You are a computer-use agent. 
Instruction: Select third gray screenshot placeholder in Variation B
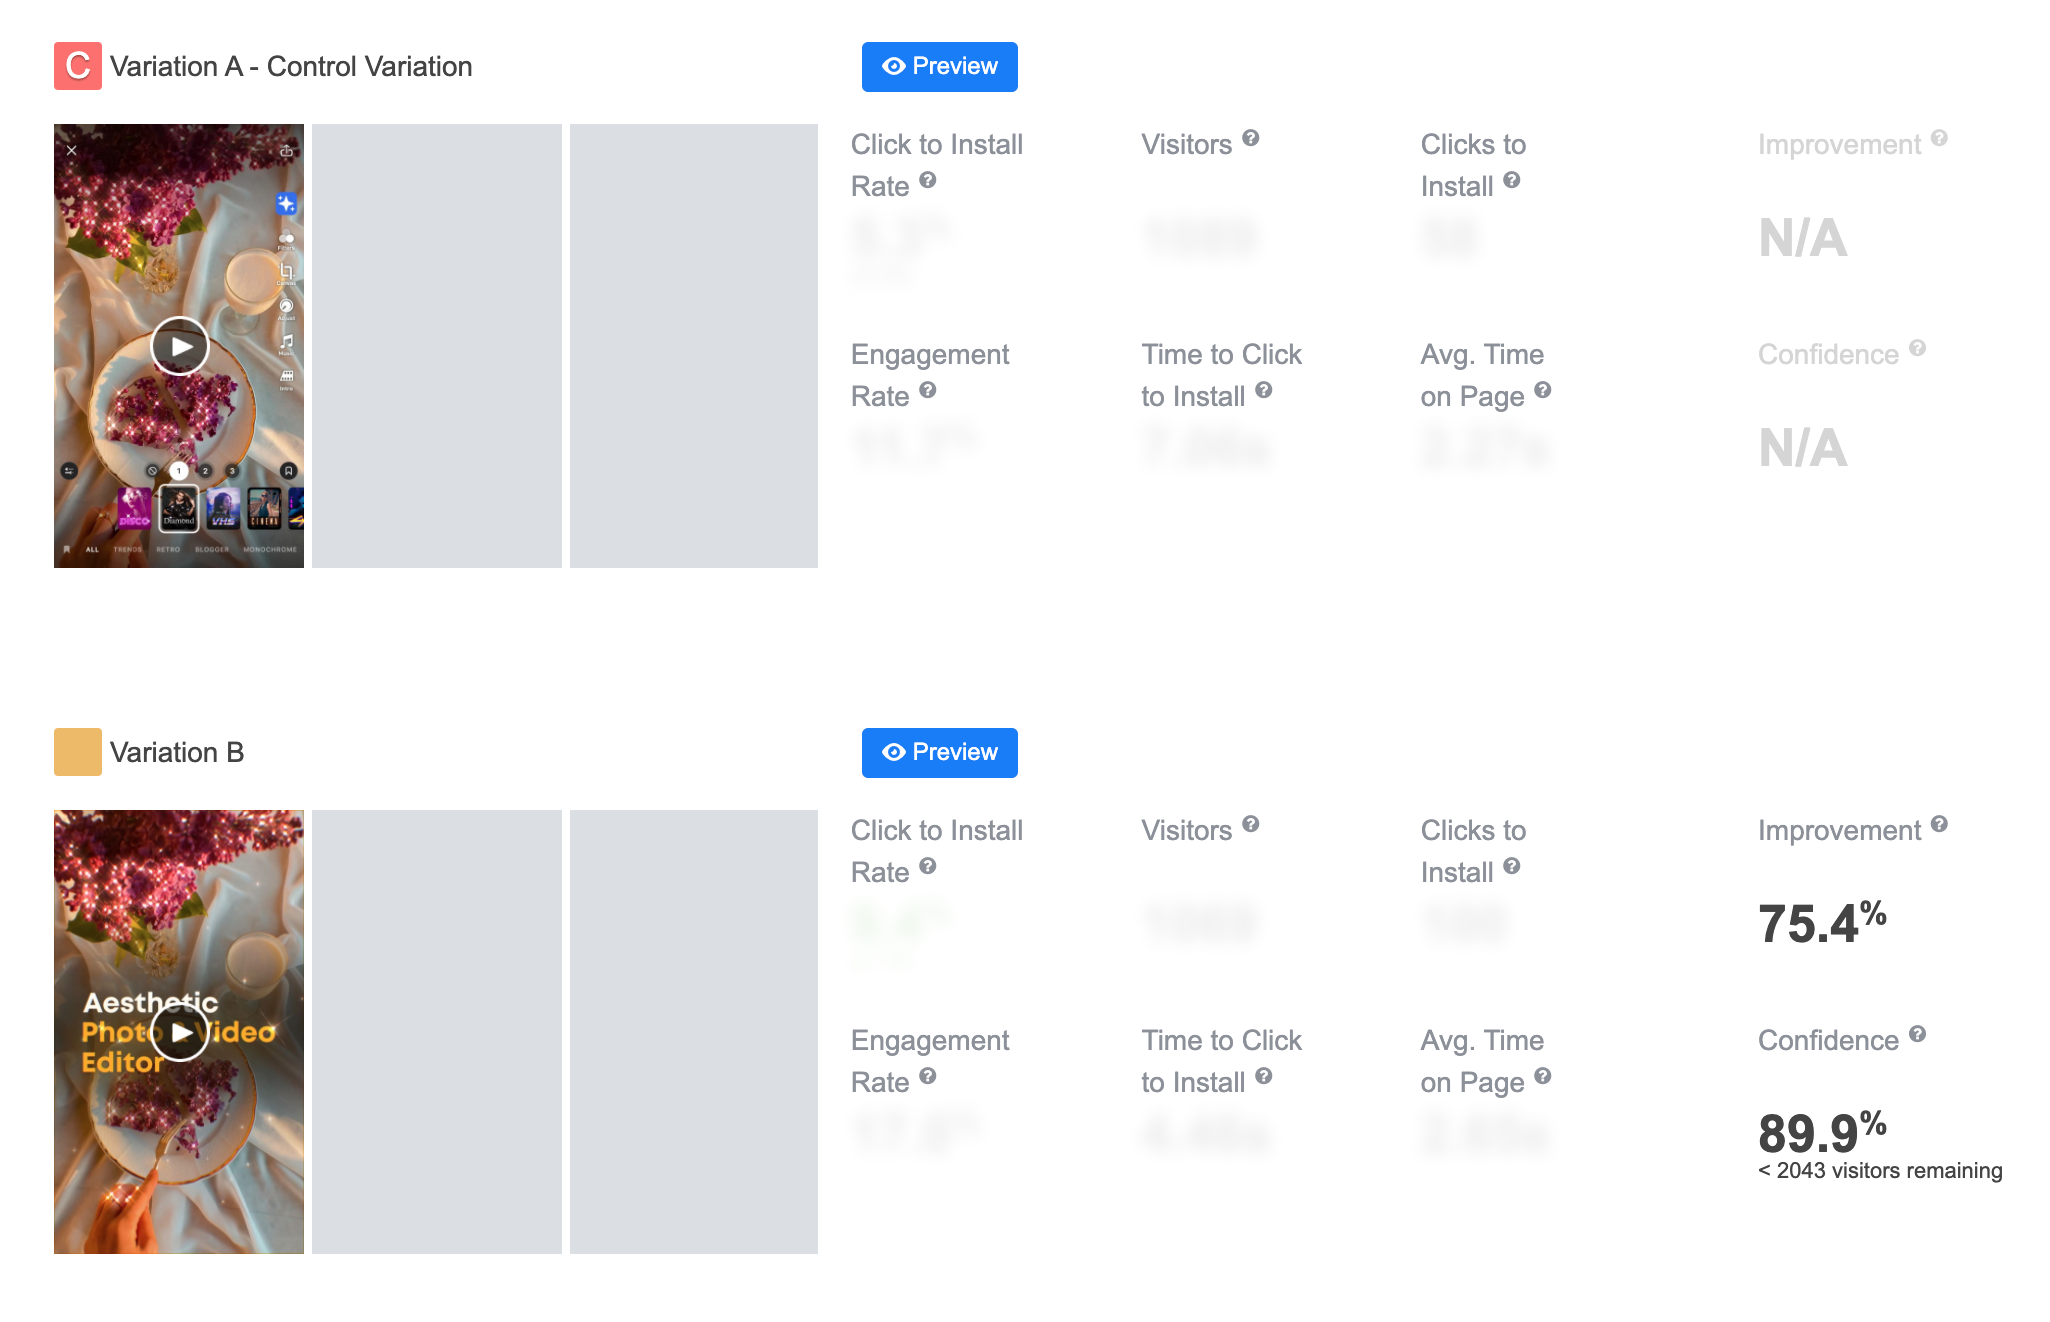click(694, 1032)
